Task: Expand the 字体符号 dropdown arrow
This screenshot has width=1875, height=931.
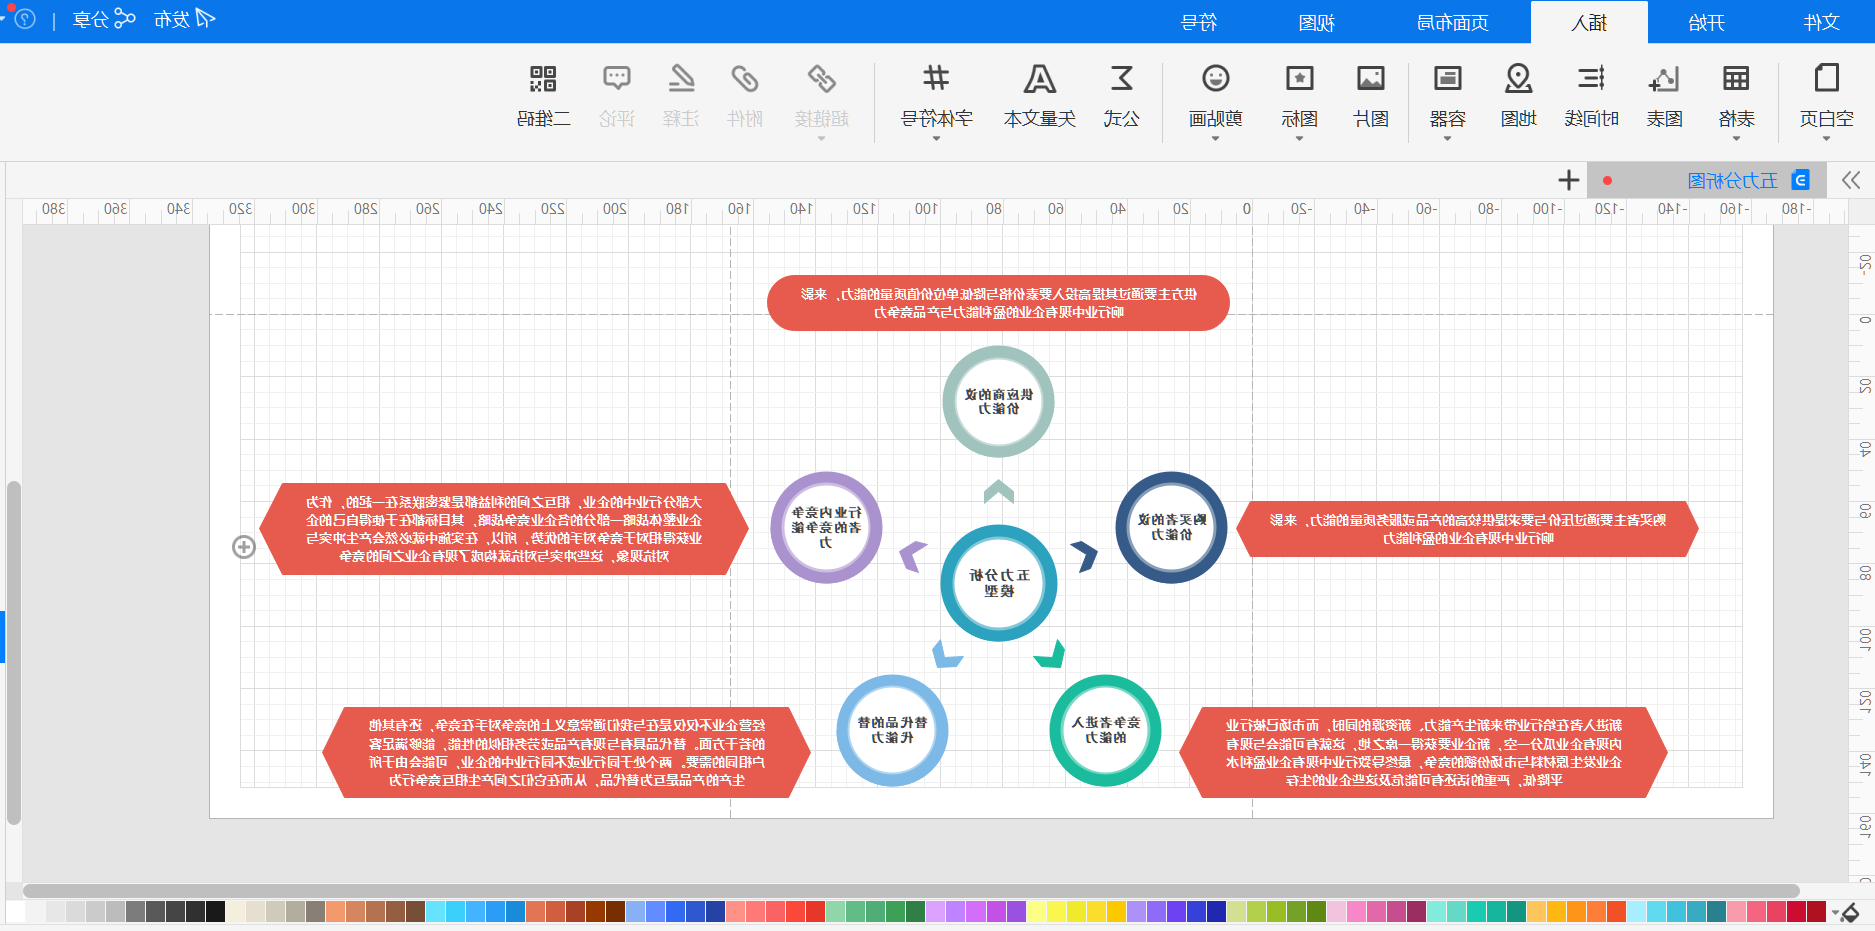Action: tap(936, 139)
